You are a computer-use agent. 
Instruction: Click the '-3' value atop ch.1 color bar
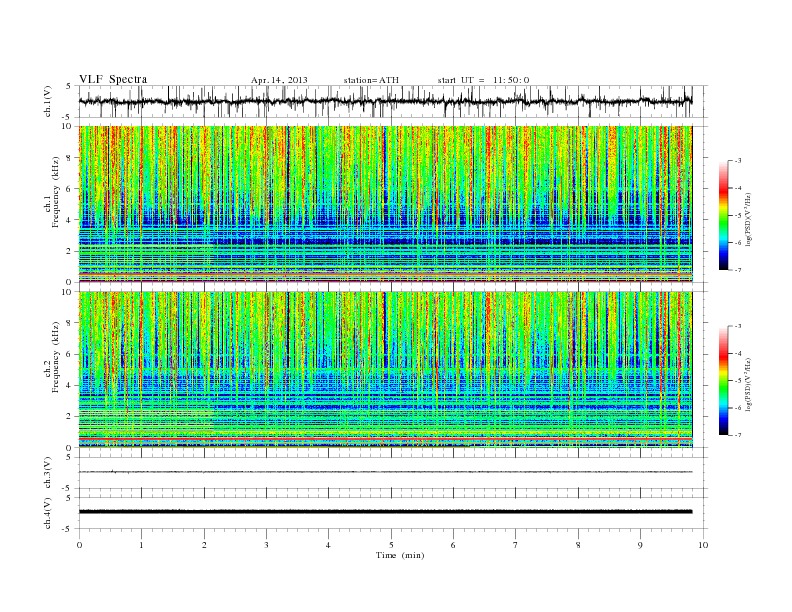pyautogui.click(x=738, y=161)
